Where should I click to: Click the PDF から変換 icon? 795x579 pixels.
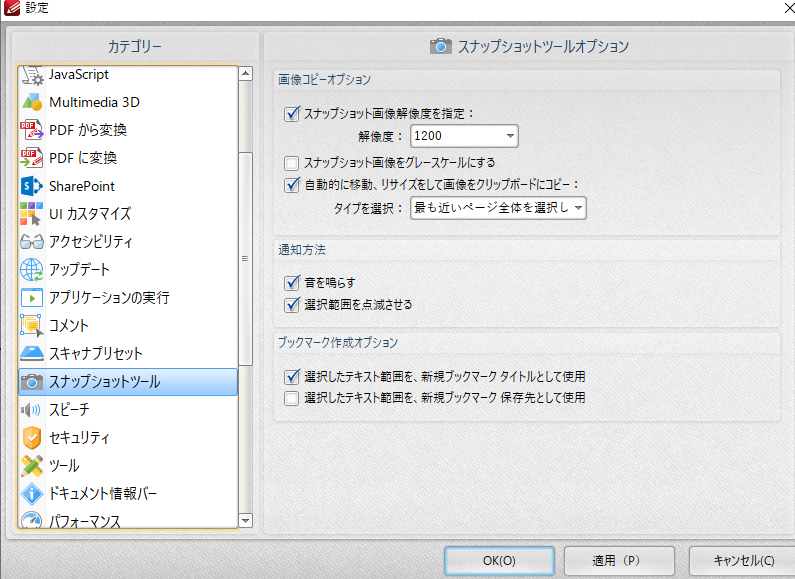(x=32, y=130)
